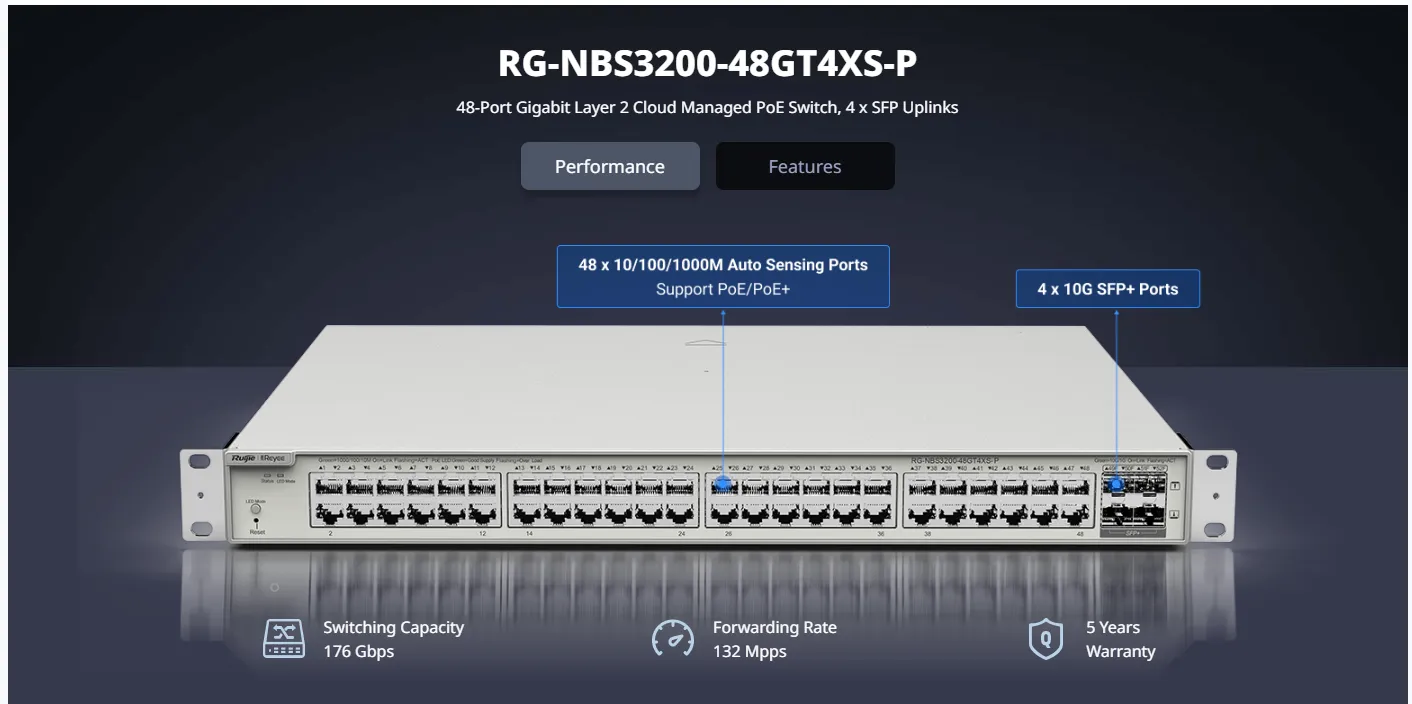
Task: Click the Switching Capacity icon
Action: pos(284,638)
